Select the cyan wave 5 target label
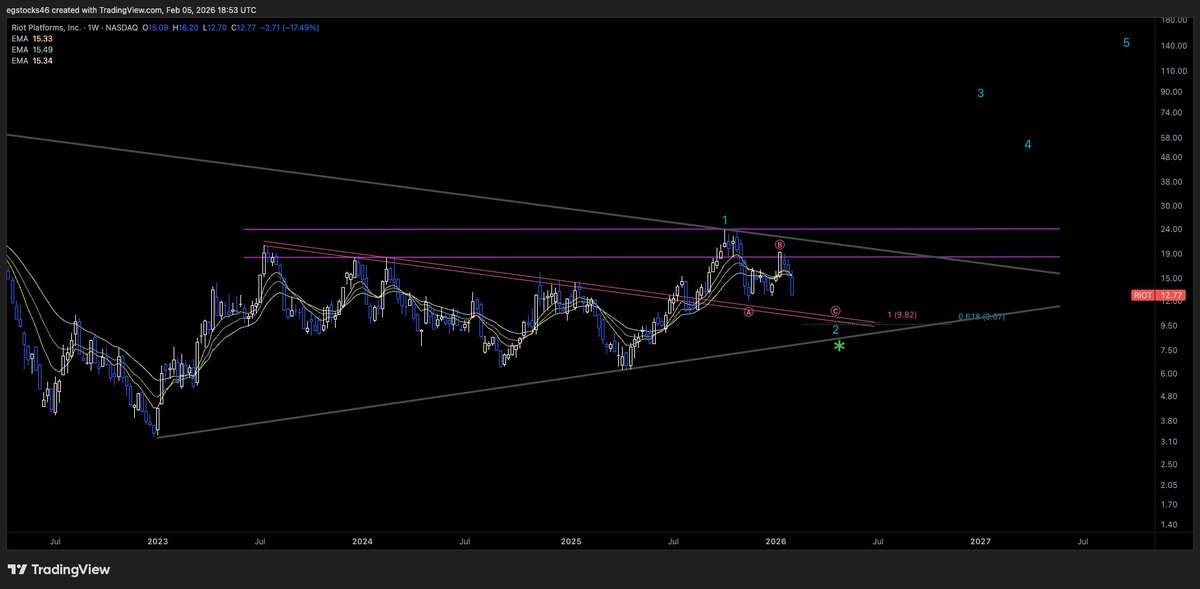The width and height of the screenshot is (1200, 589). [x=1126, y=42]
